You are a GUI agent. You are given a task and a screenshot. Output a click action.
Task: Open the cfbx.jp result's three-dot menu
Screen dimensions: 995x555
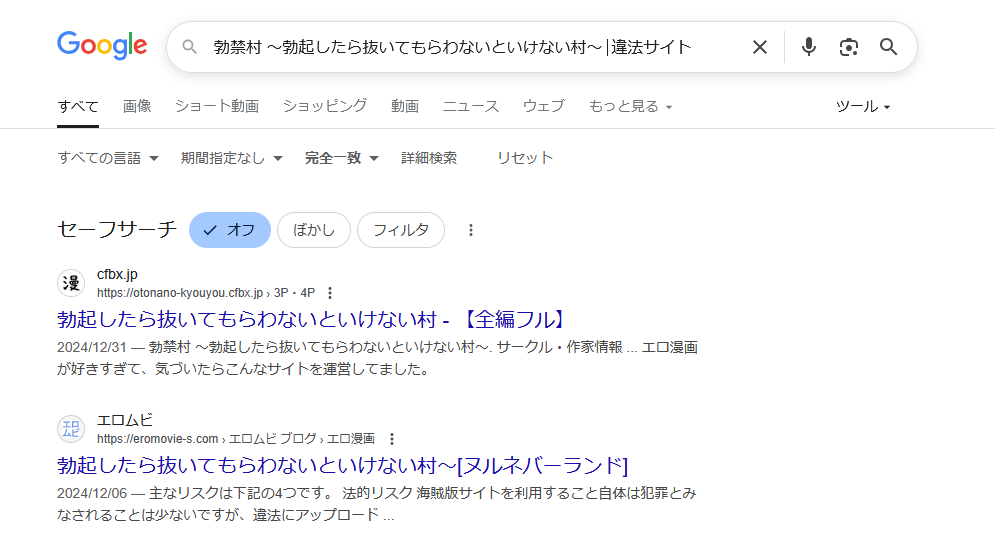pos(329,293)
